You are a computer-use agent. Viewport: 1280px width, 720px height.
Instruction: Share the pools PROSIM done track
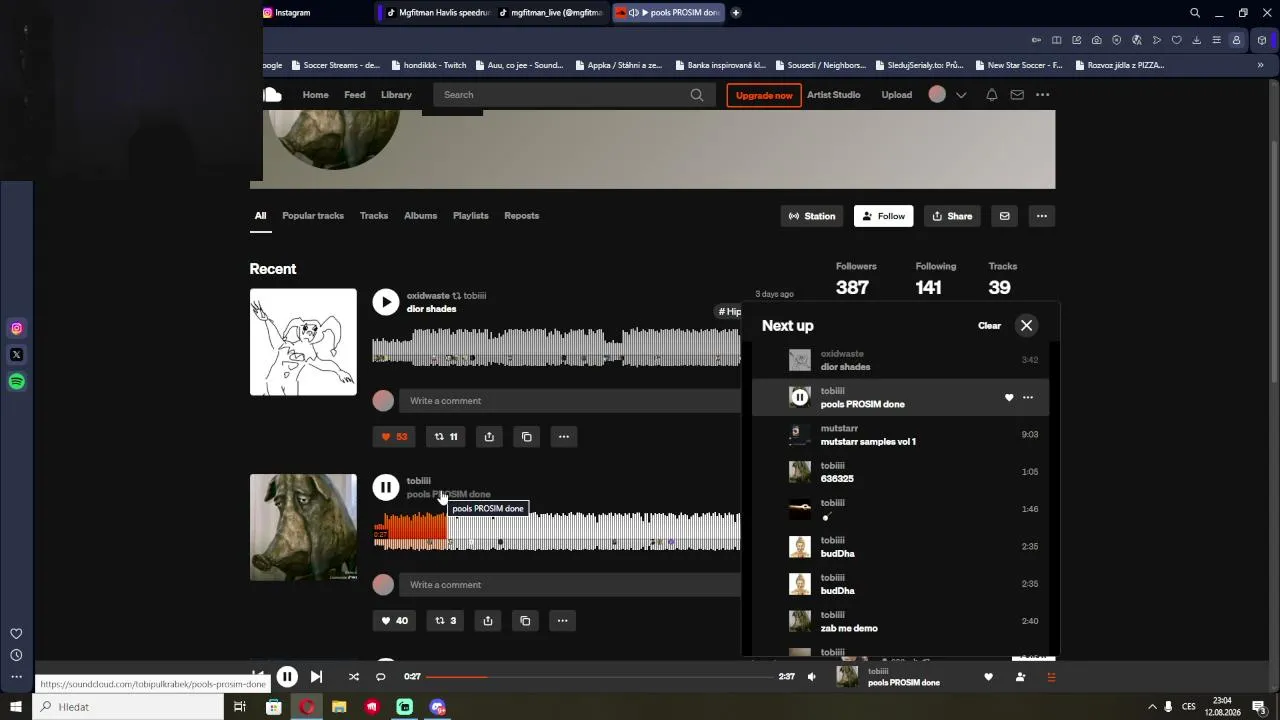(x=488, y=621)
